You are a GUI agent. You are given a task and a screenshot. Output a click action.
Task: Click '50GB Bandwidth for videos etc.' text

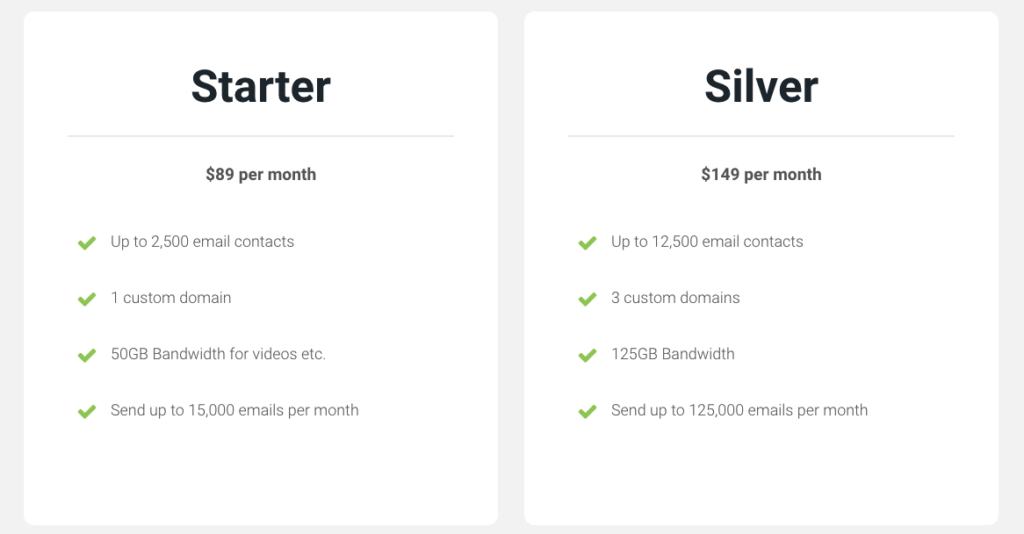click(x=218, y=354)
